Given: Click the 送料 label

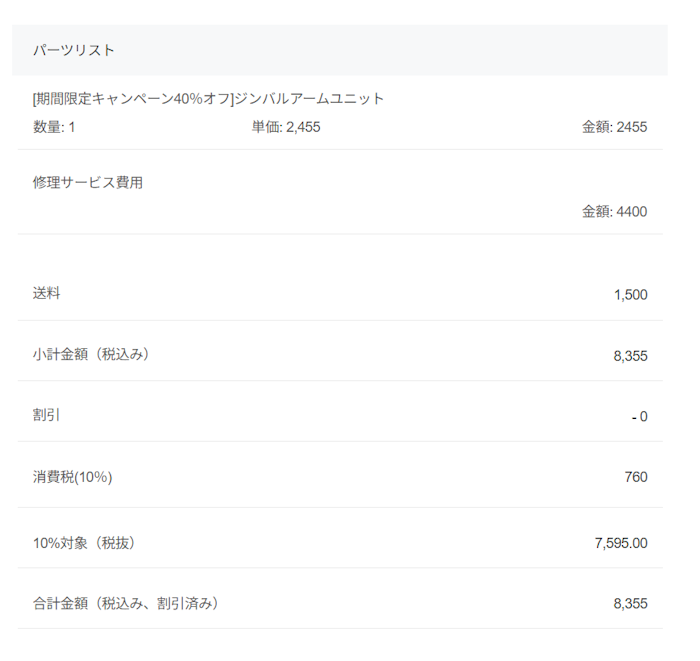Looking at the screenshot, I should pyautogui.click(x=46, y=293).
